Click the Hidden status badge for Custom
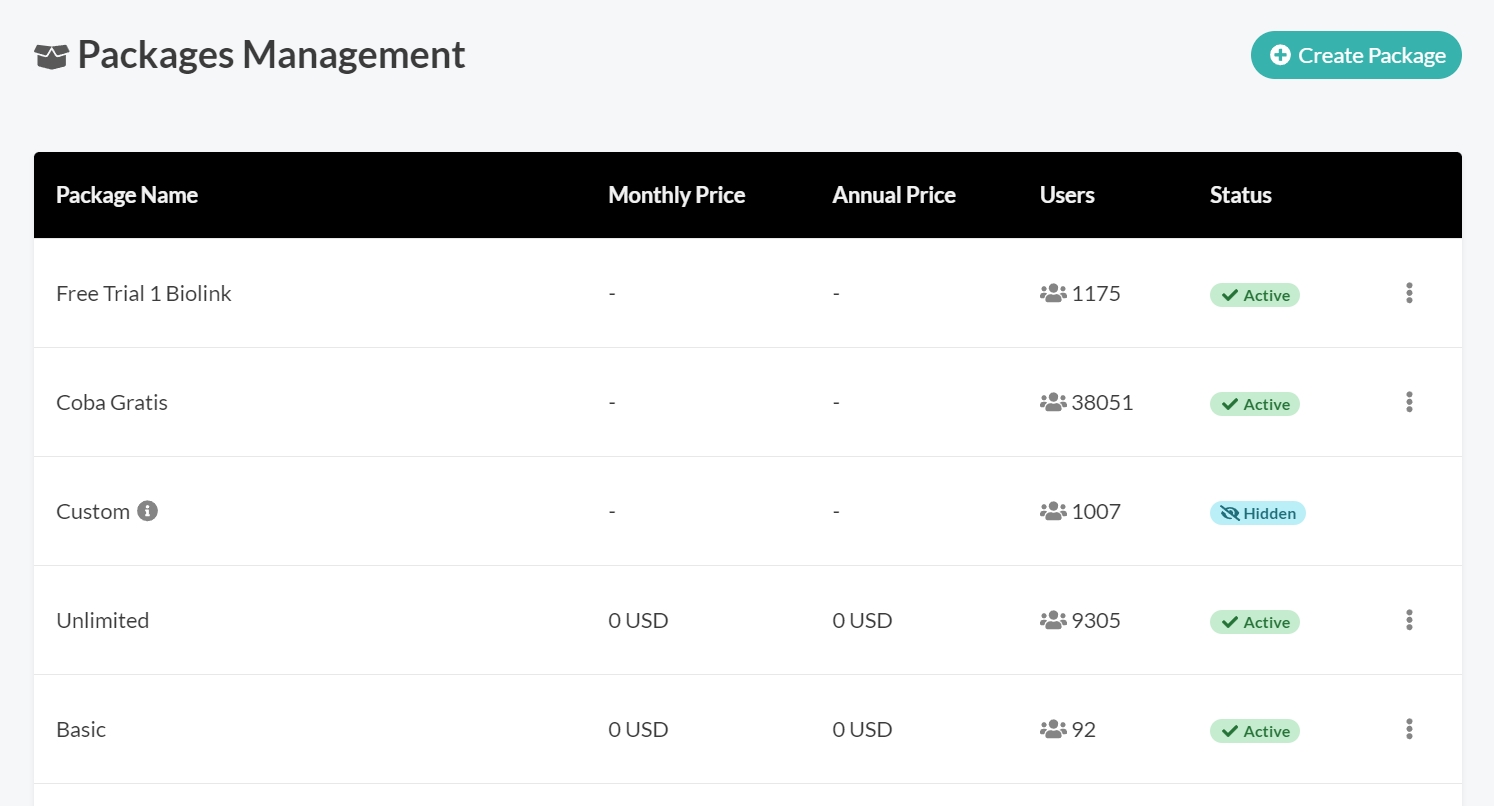 coord(1257,513)
